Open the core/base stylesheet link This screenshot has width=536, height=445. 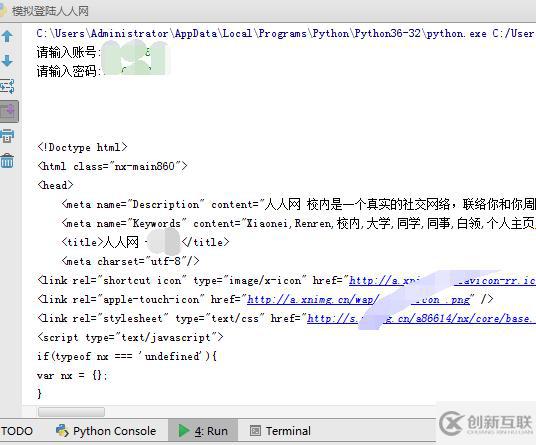[x=421, y=318]
